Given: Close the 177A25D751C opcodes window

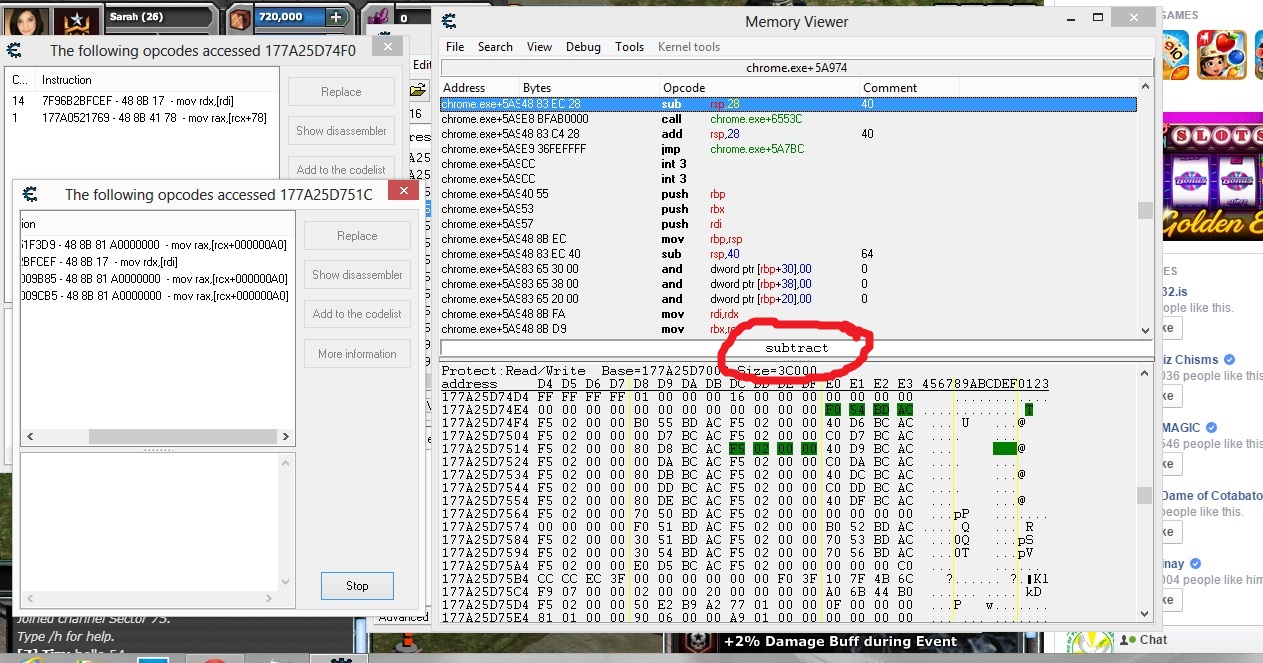Looking at the screenshot, I should pyautogui.click(x=403, y=192).
